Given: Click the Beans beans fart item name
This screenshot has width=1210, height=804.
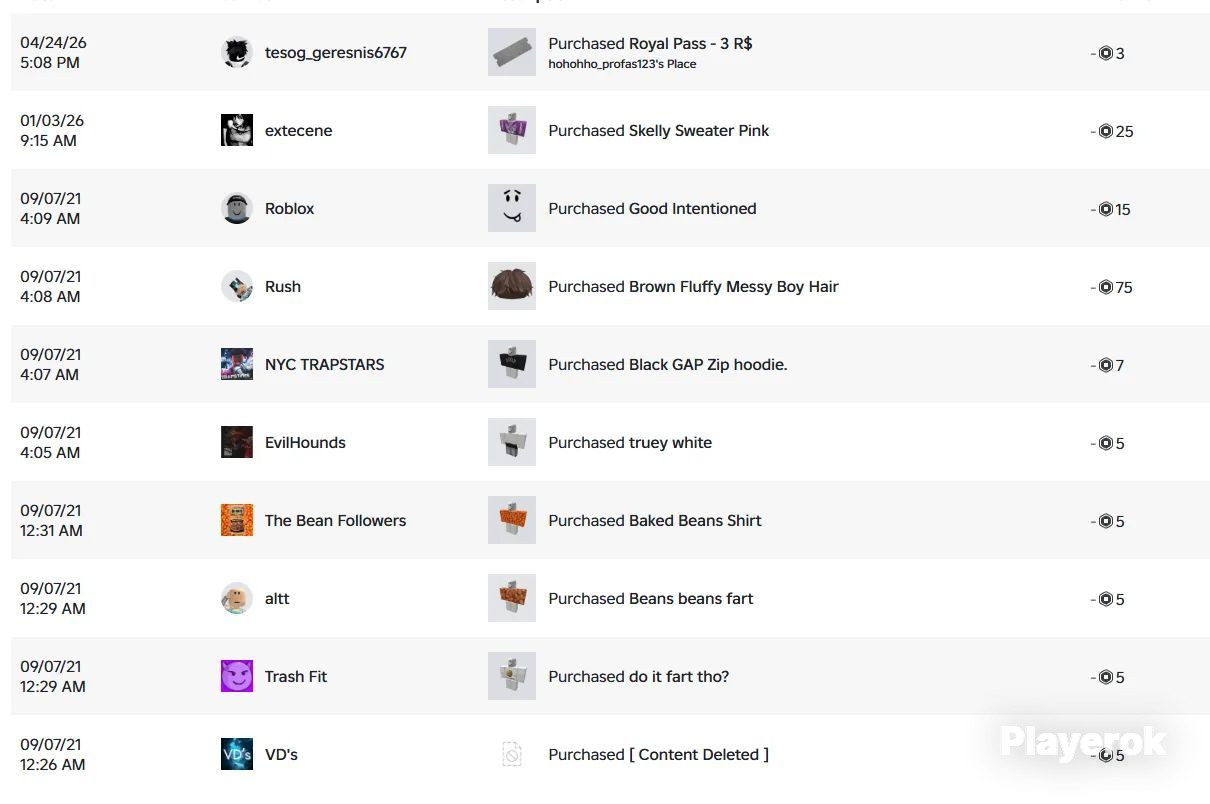Looking at the screenshot, I should click(x=691, y=598).
